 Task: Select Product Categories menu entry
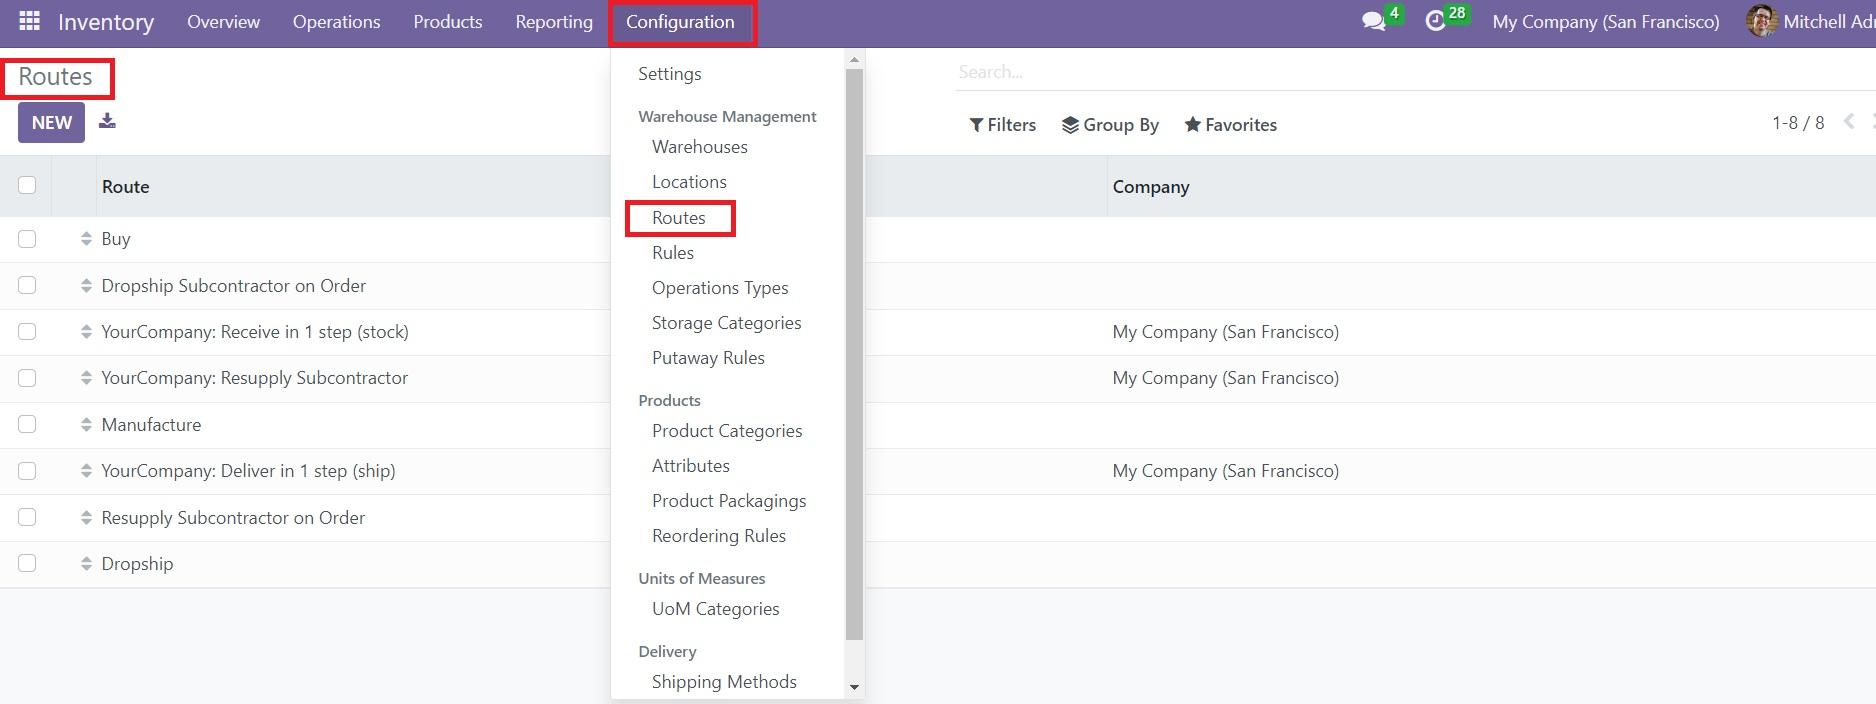tap(727, 431)
